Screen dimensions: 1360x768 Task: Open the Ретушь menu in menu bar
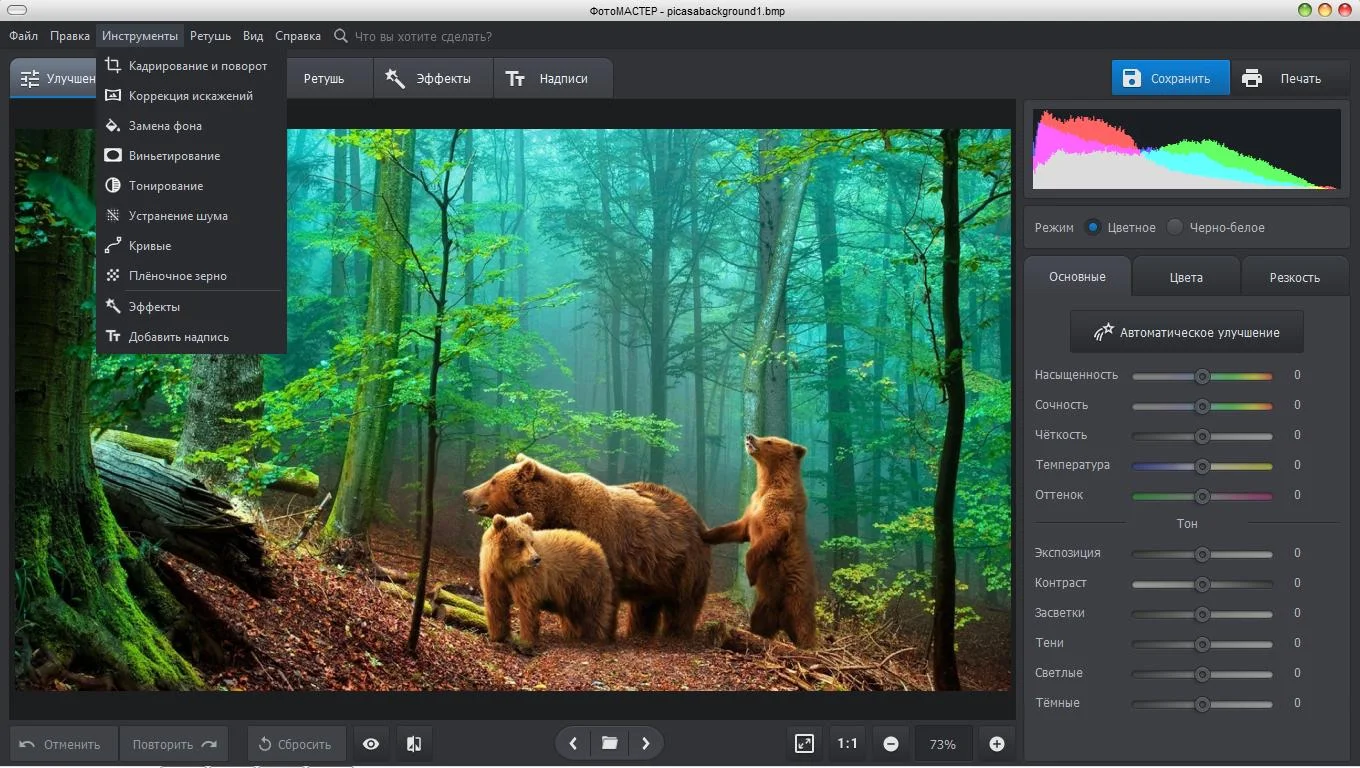pyautogui.click(x=210, y=36)
